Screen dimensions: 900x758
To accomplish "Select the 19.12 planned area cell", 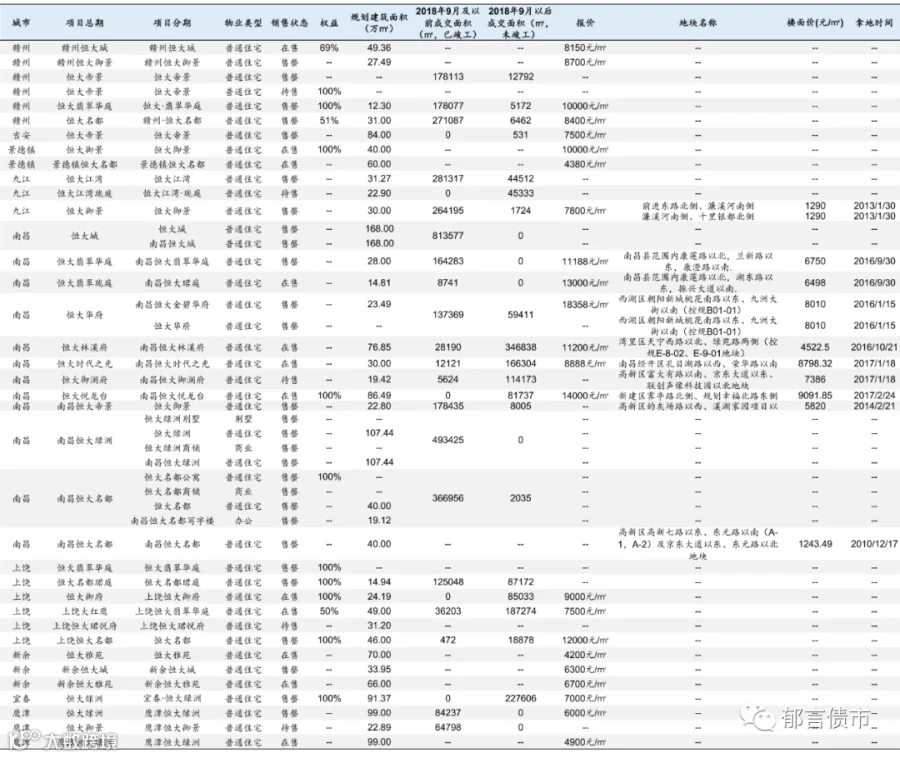I will click(x=379, y=521).
